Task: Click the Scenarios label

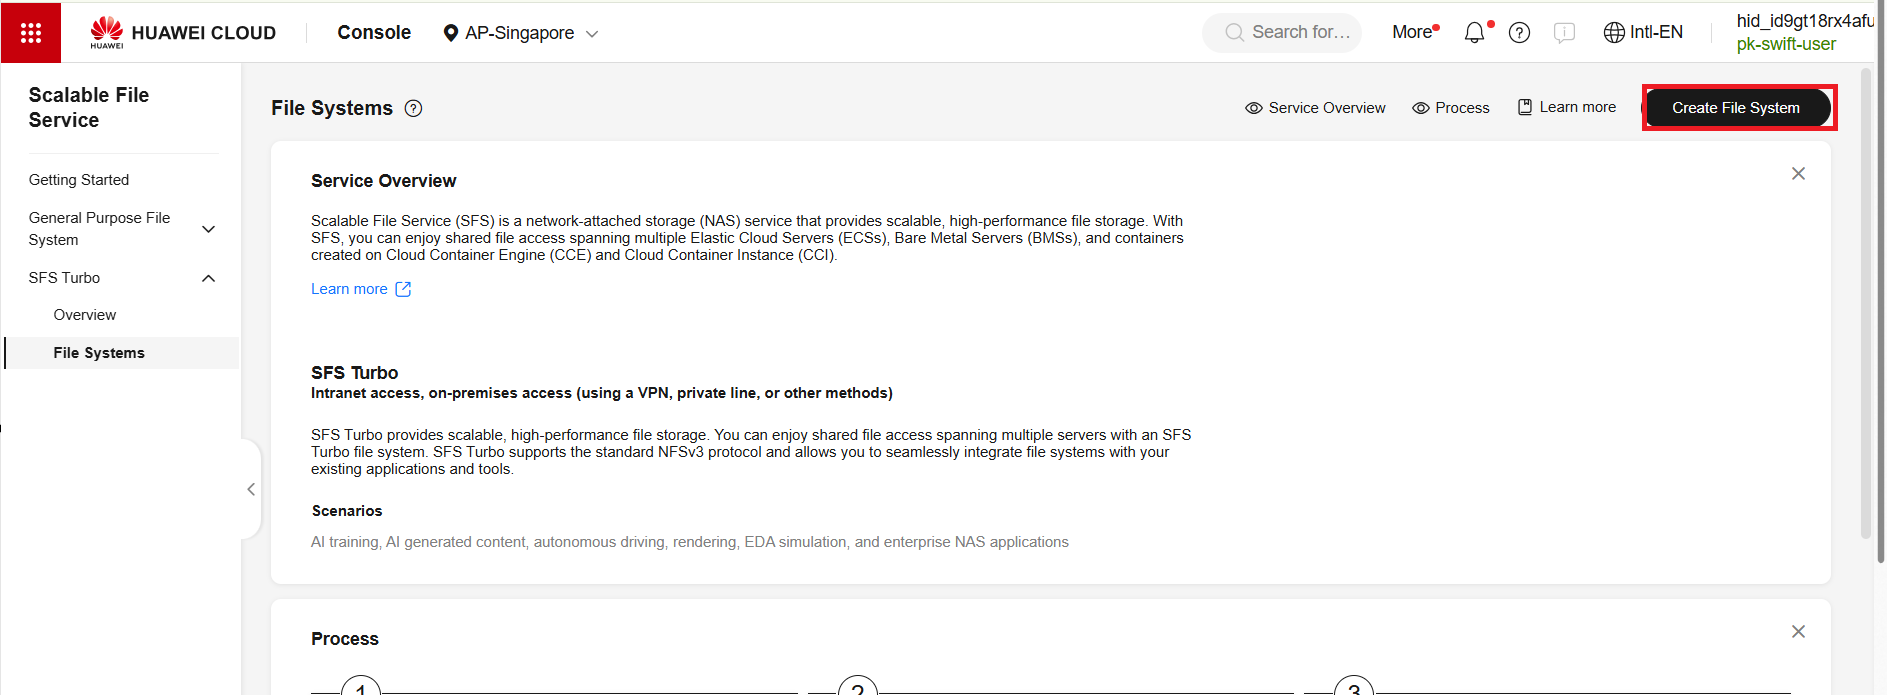Action: tap(347, 511)
